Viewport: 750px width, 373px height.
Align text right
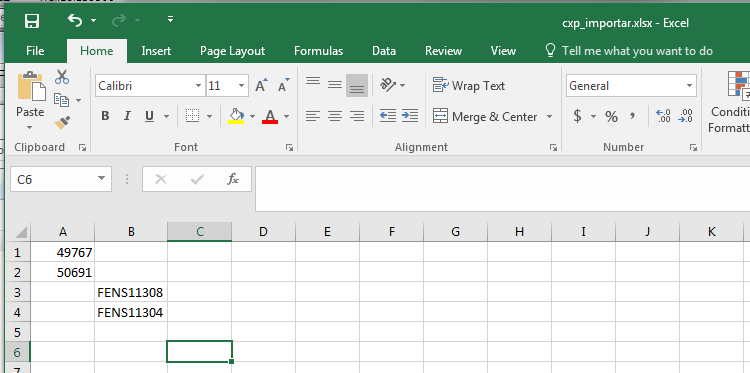(357, 116)
